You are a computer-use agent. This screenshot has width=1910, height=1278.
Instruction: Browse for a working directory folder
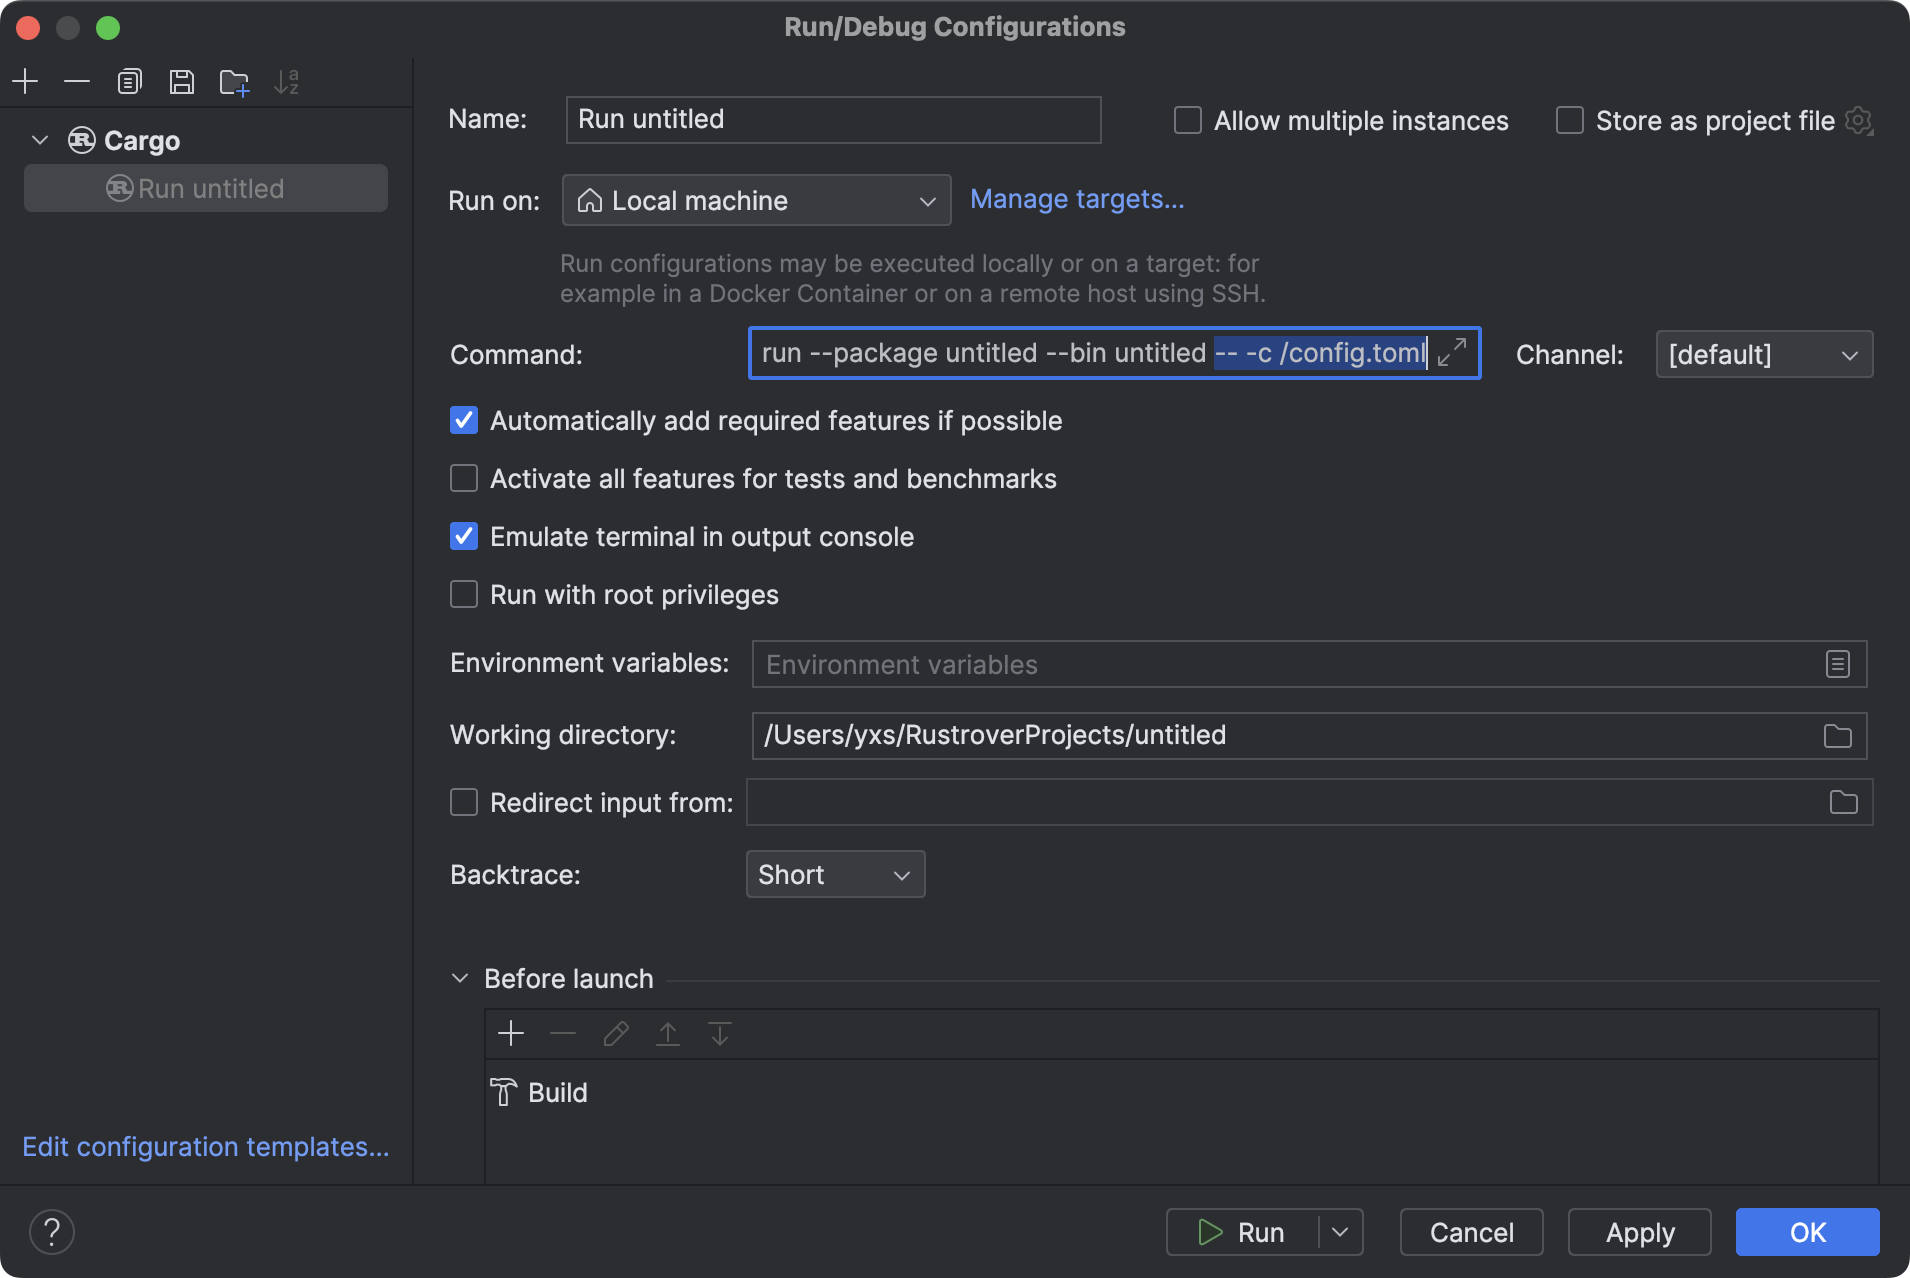(x=1838, y=736)
